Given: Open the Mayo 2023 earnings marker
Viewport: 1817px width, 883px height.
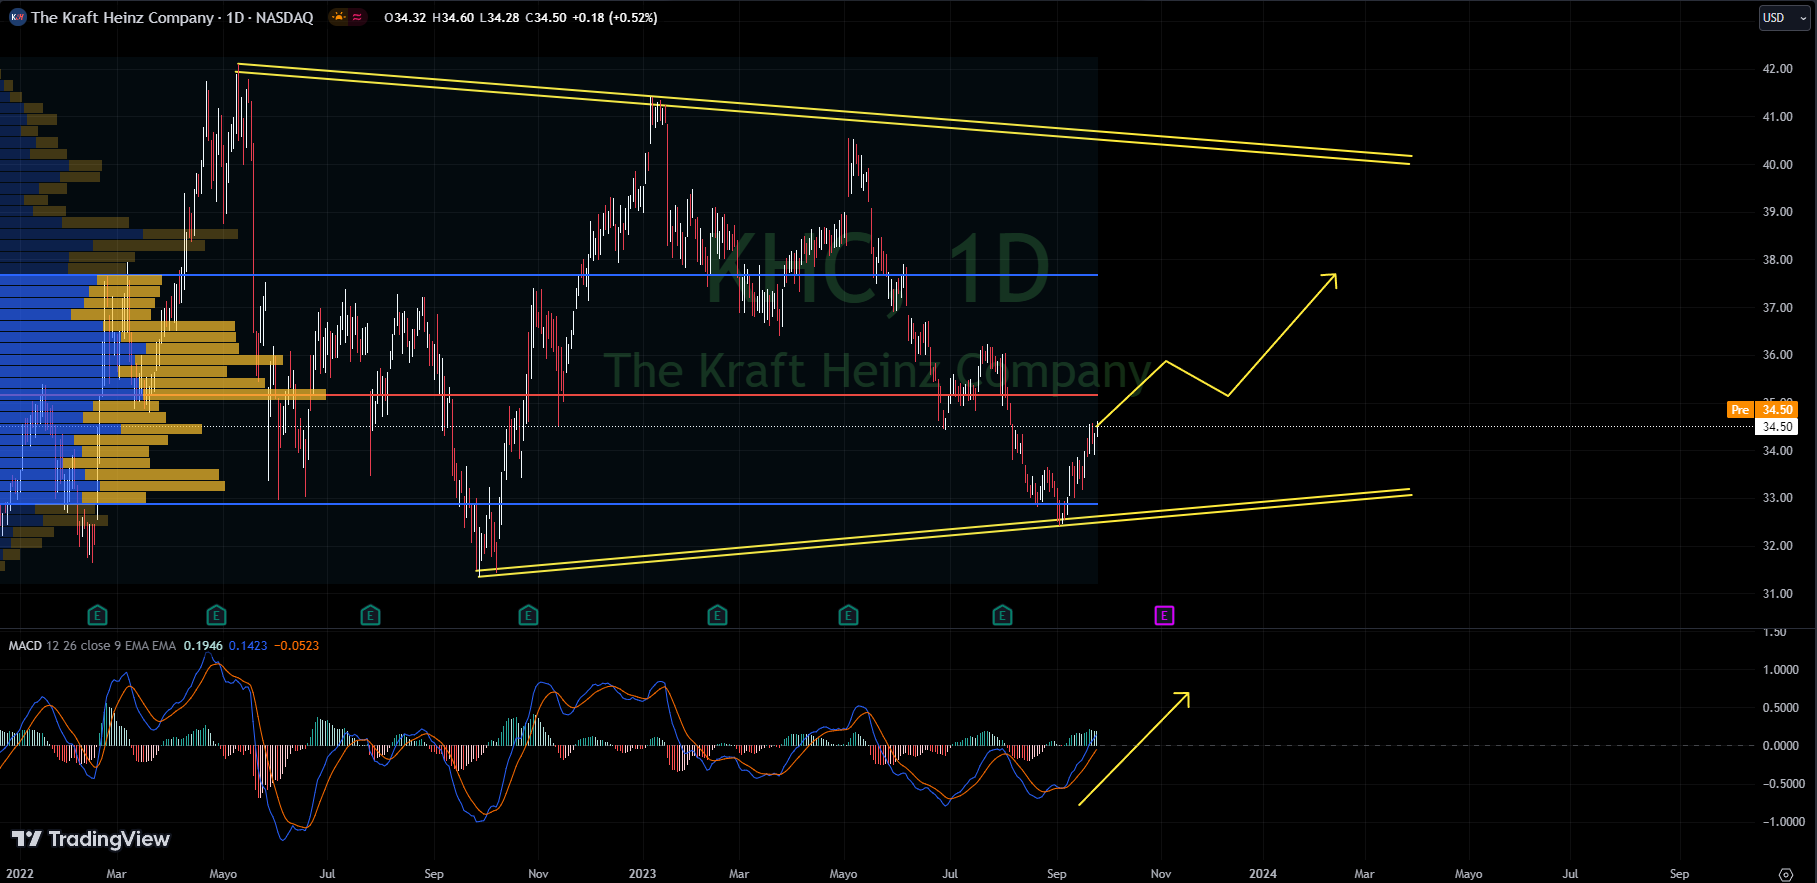Looking at the screenshot, I should point(848,615).
